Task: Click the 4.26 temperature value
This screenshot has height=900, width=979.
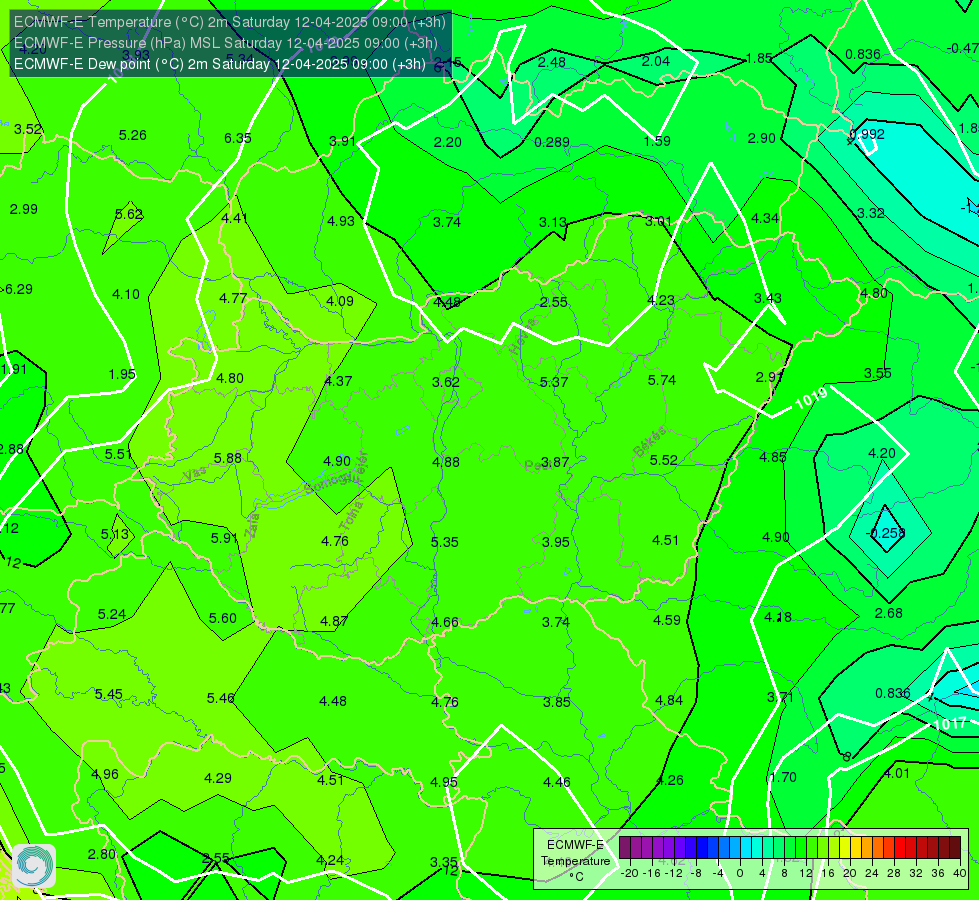Action: 670,780
